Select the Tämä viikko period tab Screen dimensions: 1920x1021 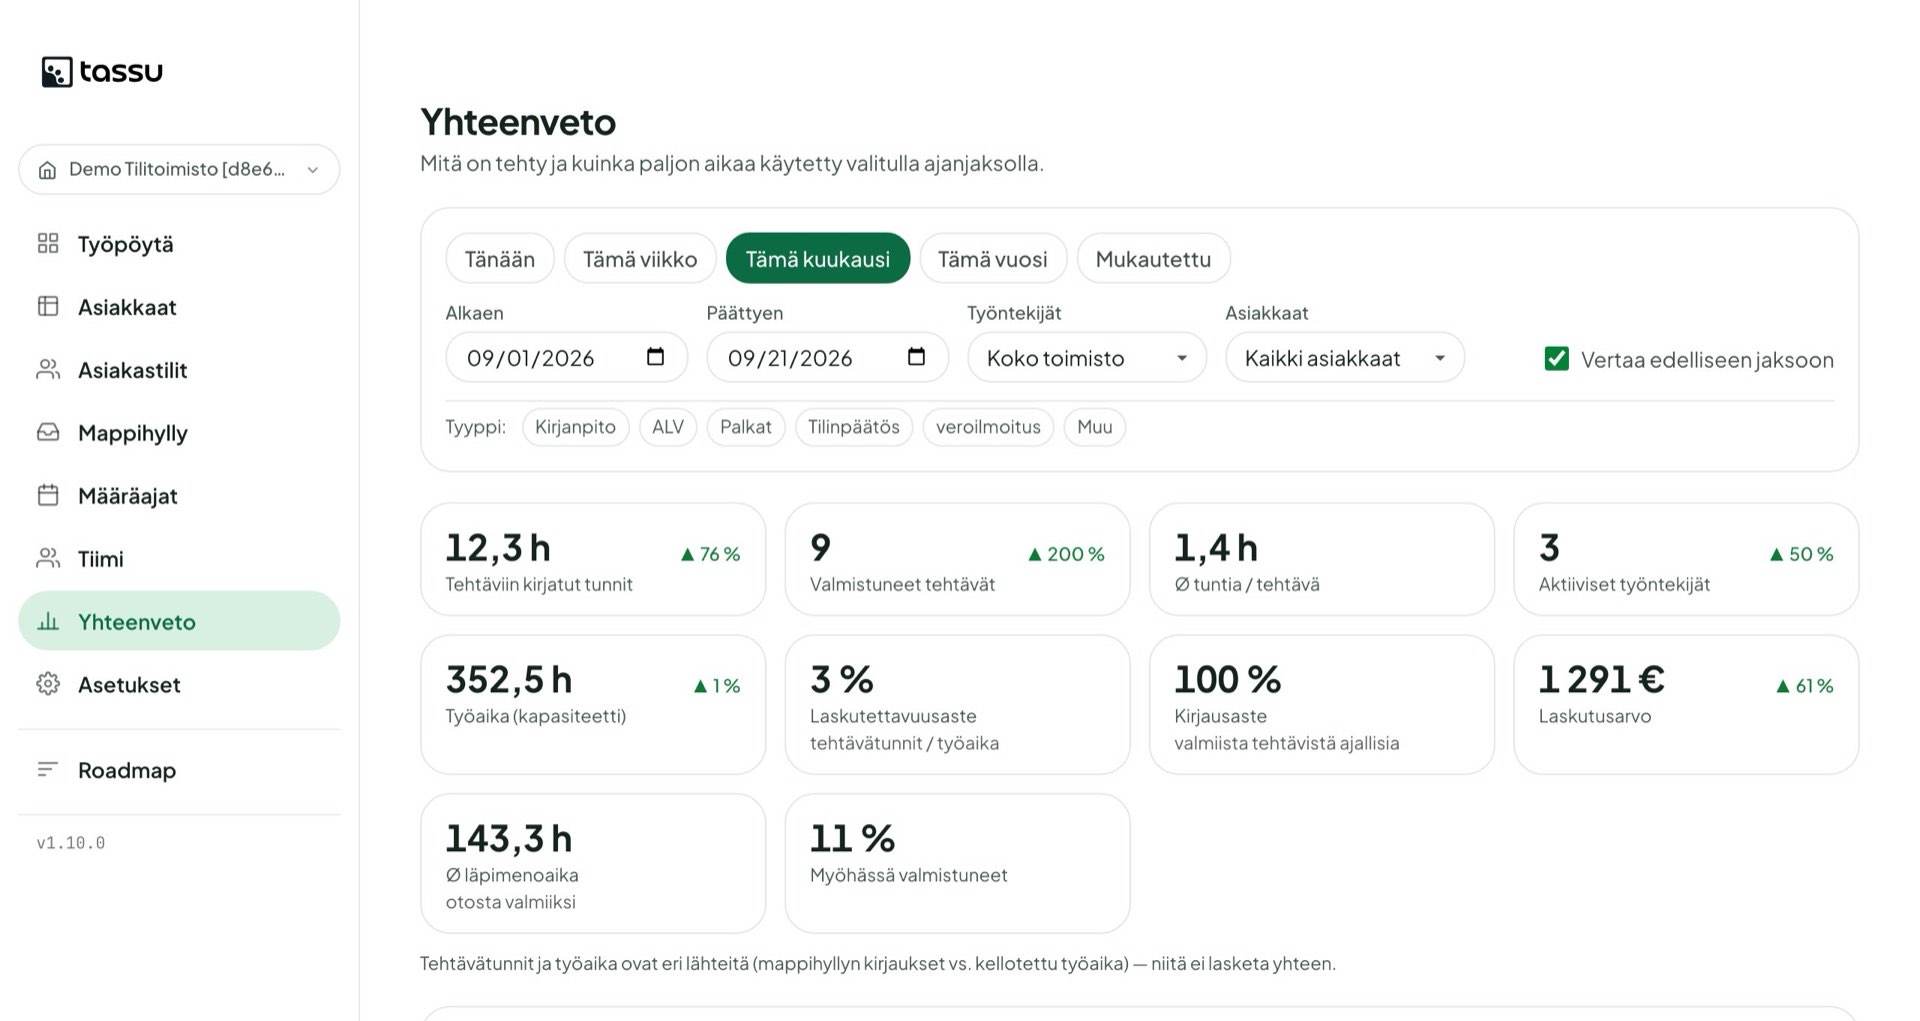coord(640,259)
